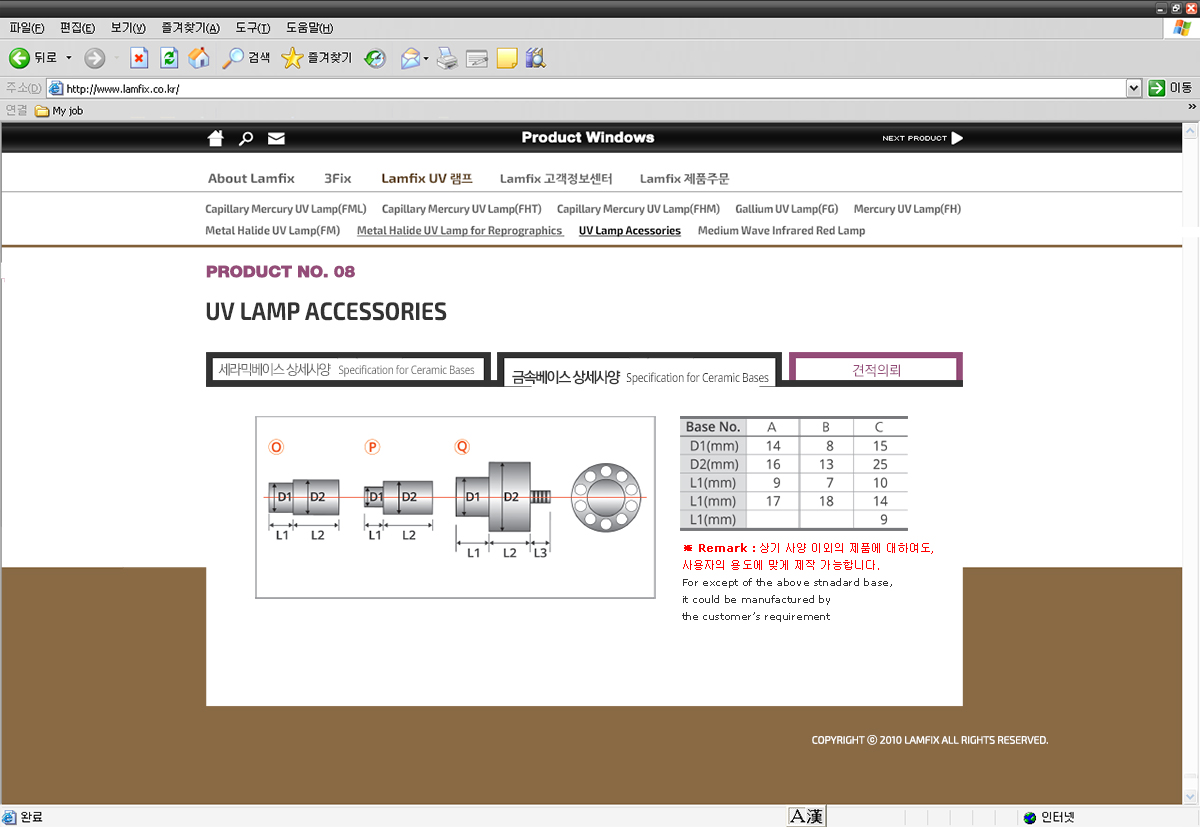
Task: Click the website's envelope contact icon
Action: [276, 138]
